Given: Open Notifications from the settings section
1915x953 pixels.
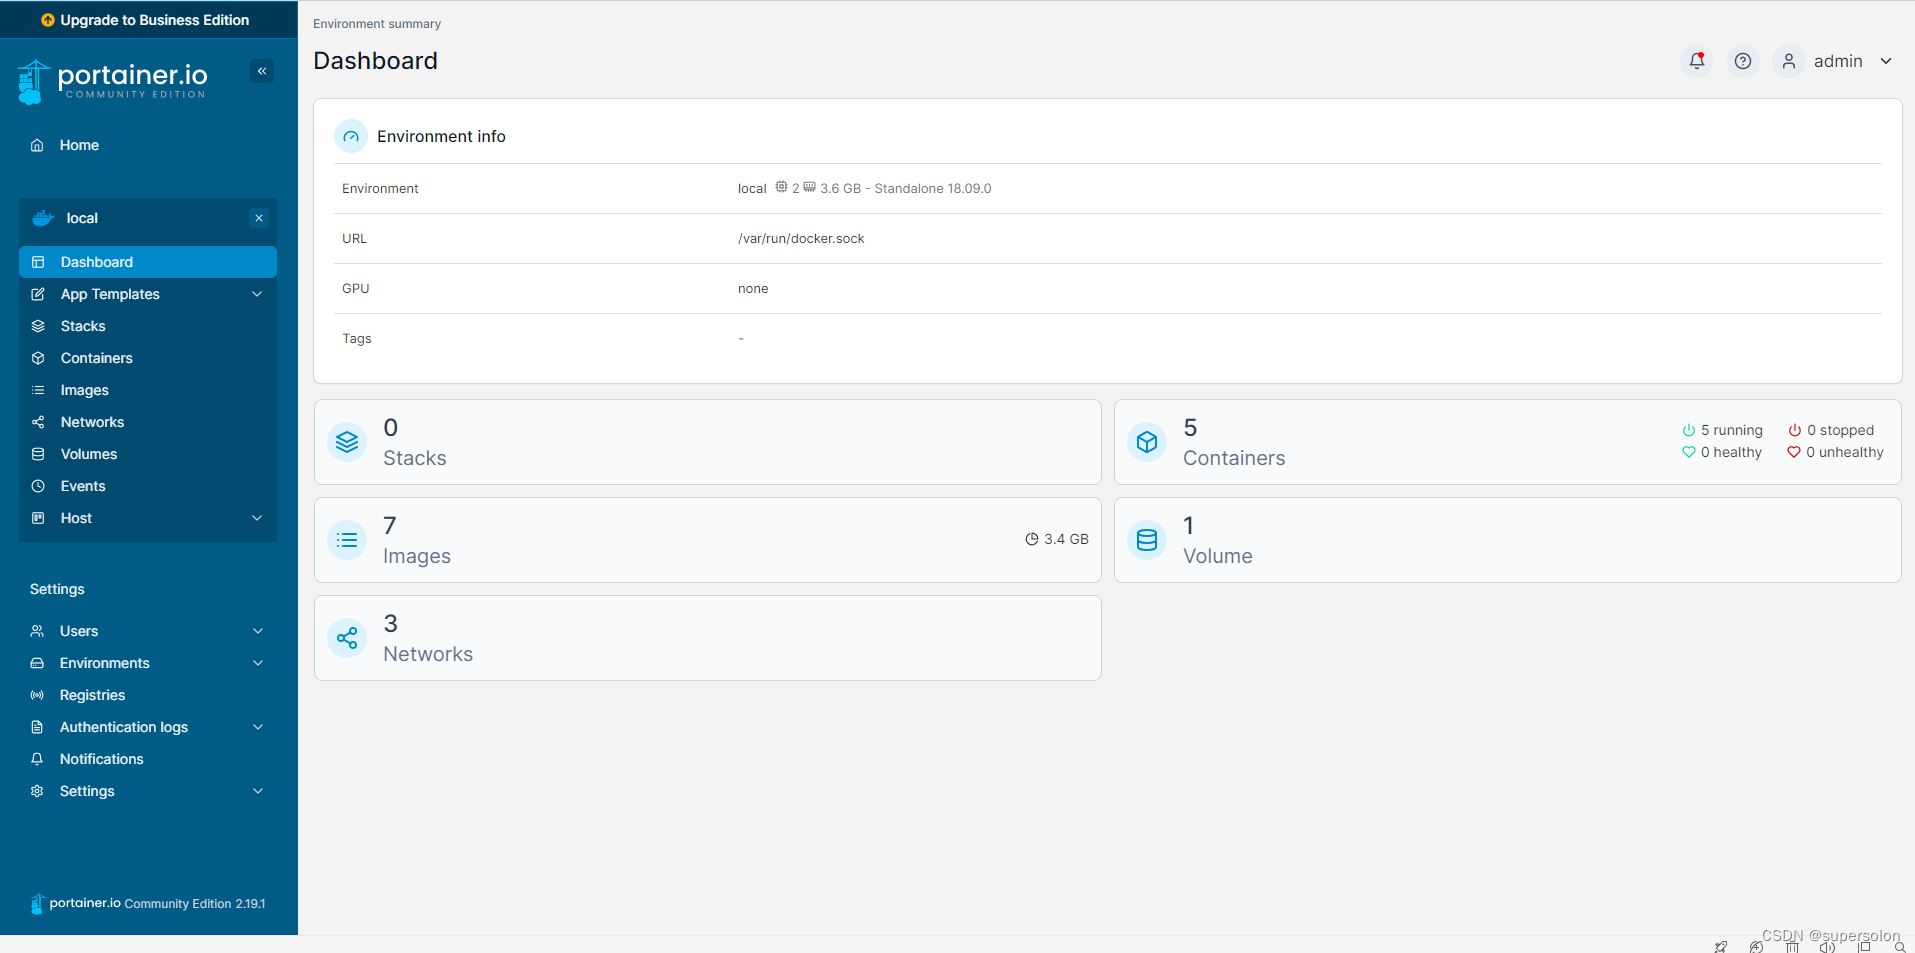Looking at the screenshot, I should [x=37, y=758].
